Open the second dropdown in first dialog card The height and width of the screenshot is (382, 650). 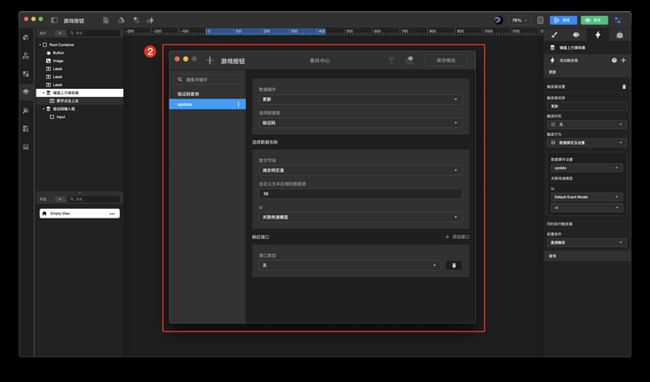(360, 123)
